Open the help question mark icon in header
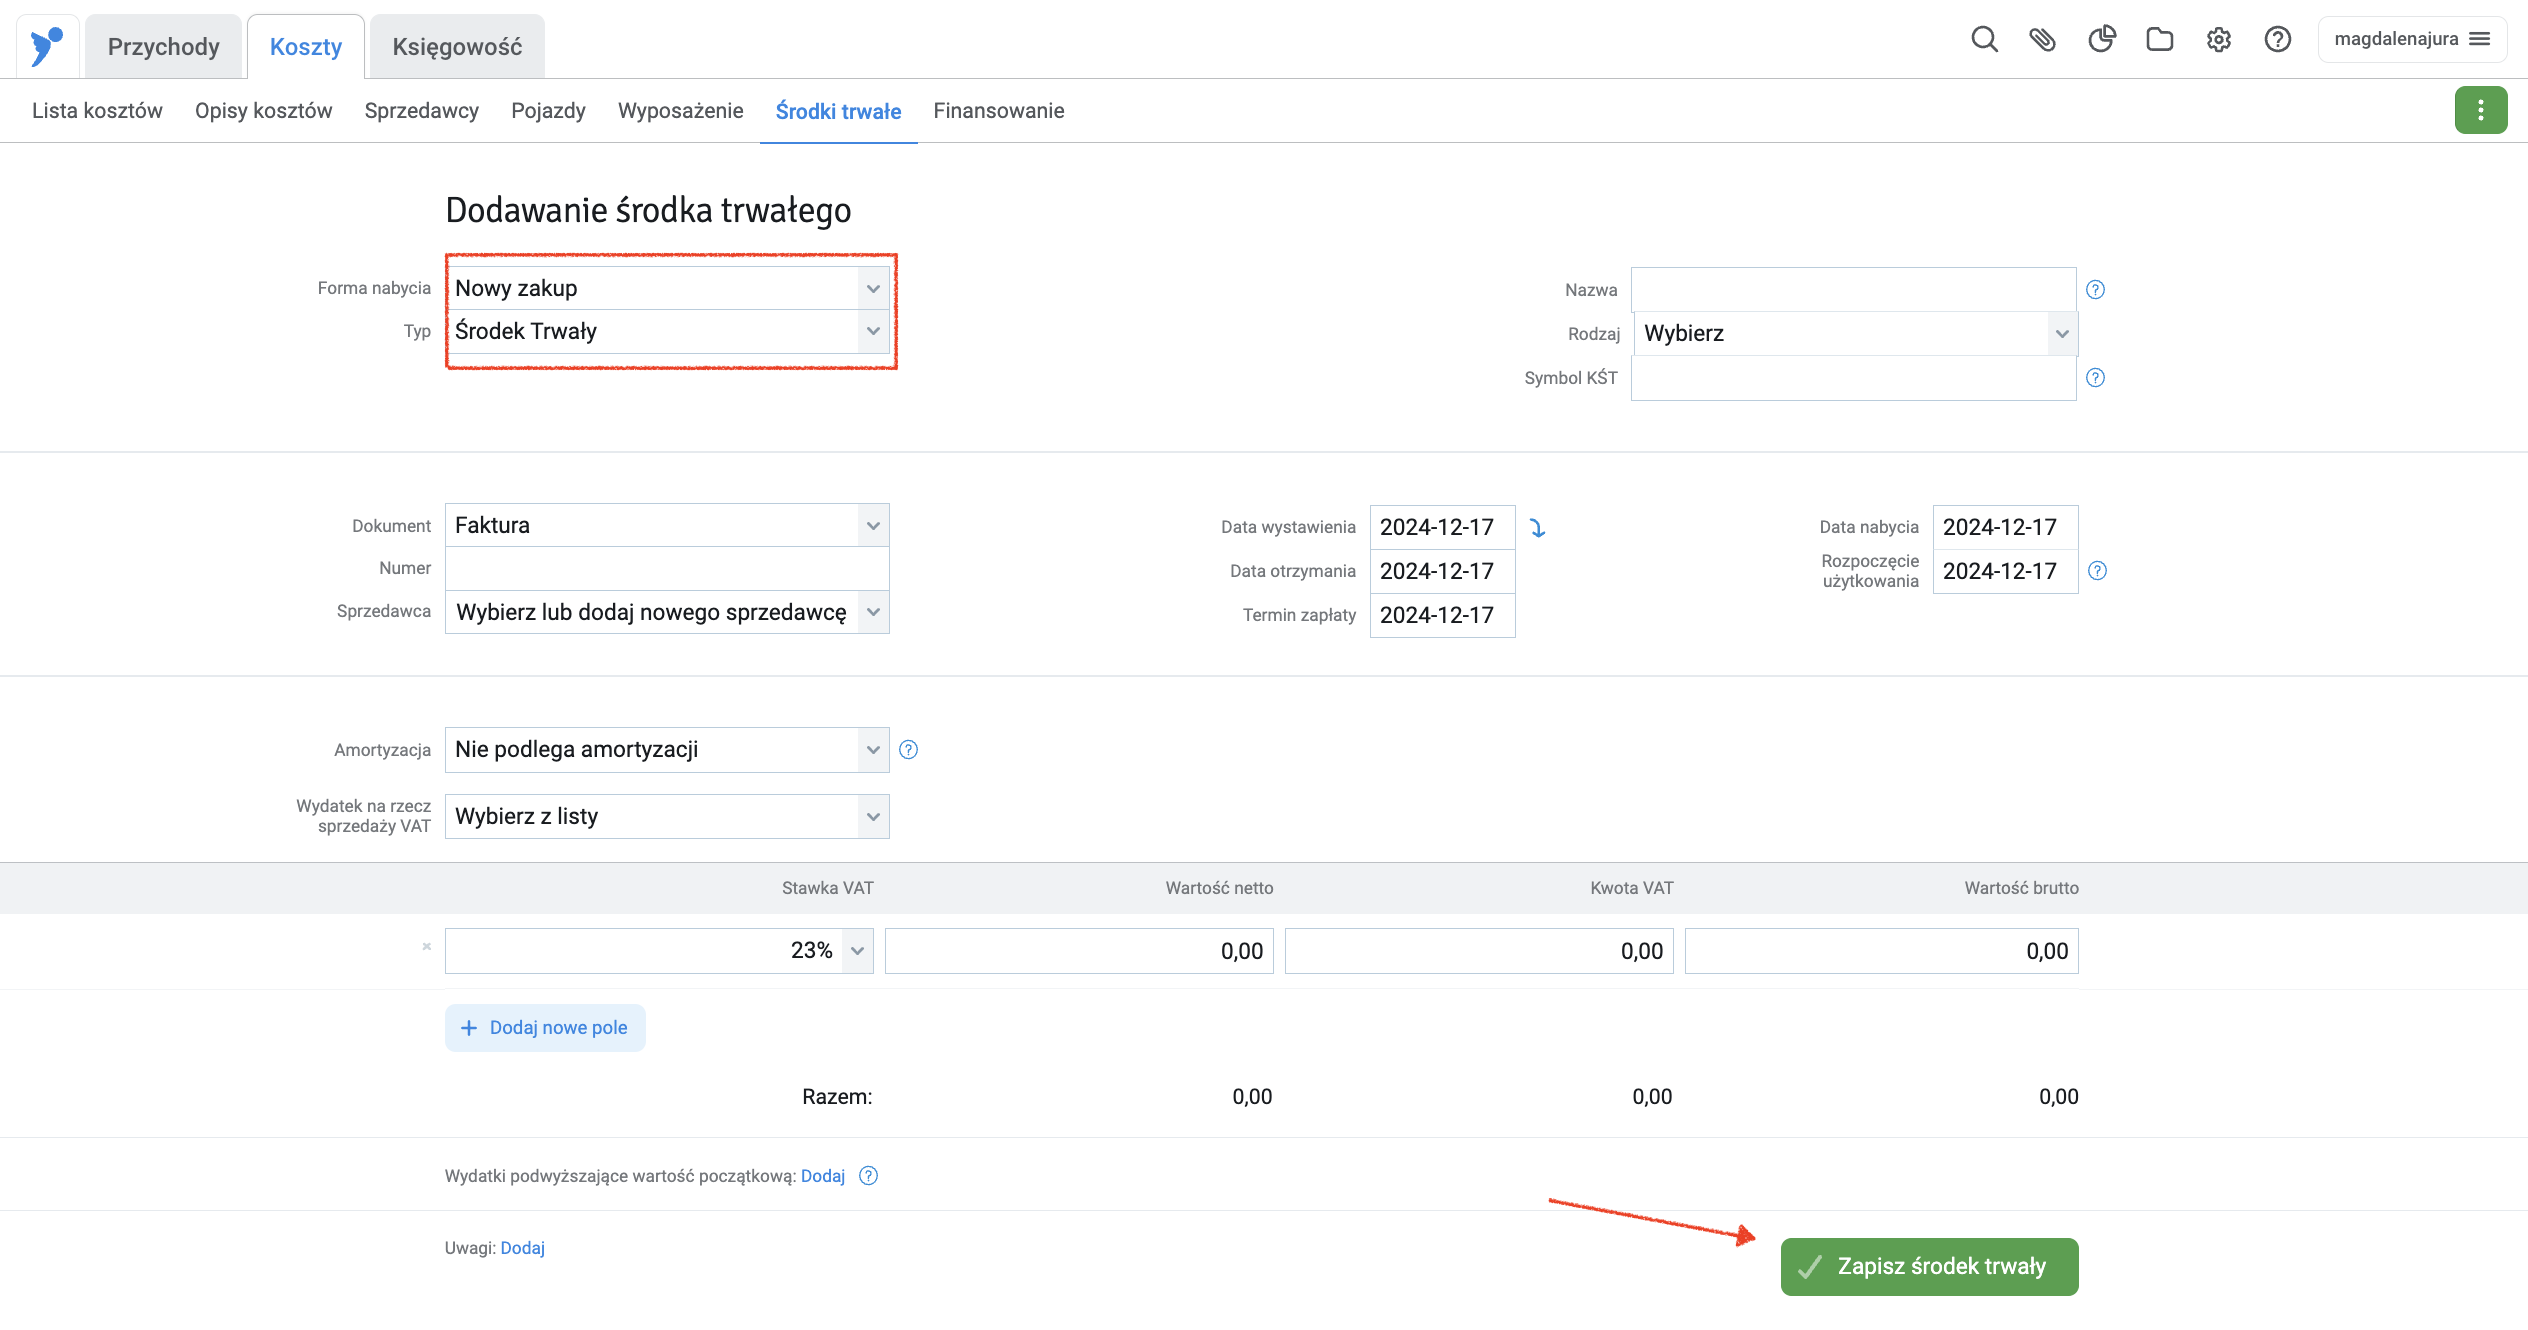The height and width of the screenshot is (1330, 2528). 2278,40
